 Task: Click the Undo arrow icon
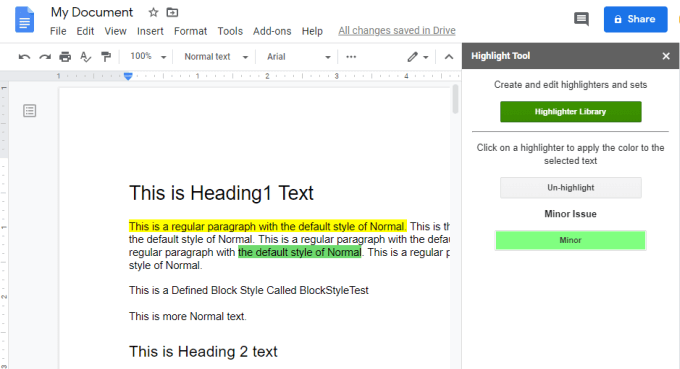[24, 57]
